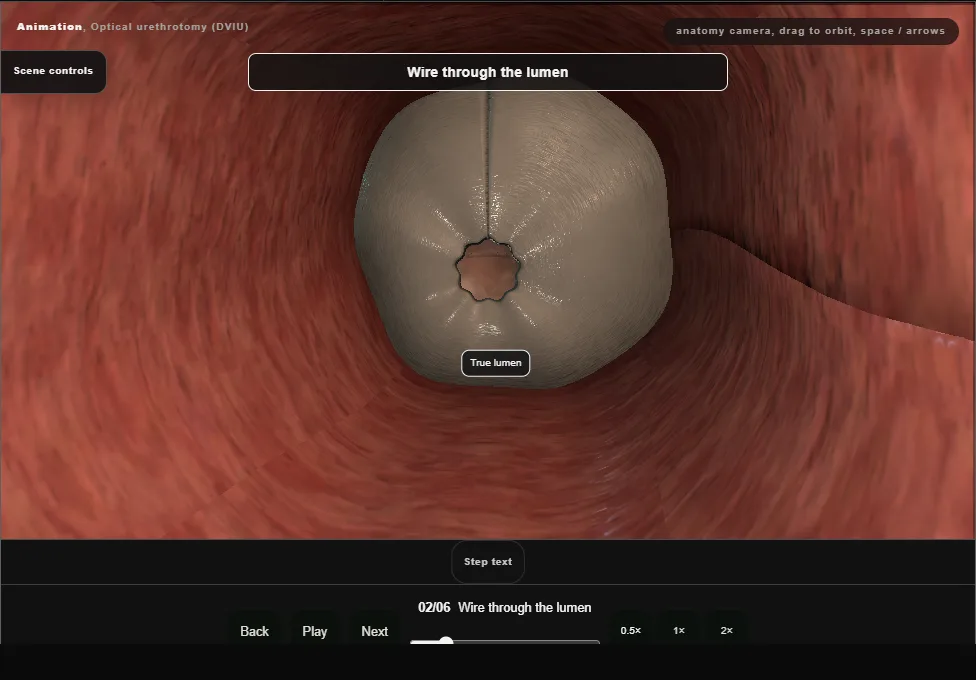Open the Scene controls panel
976x680 pixels.
[53, 72]
